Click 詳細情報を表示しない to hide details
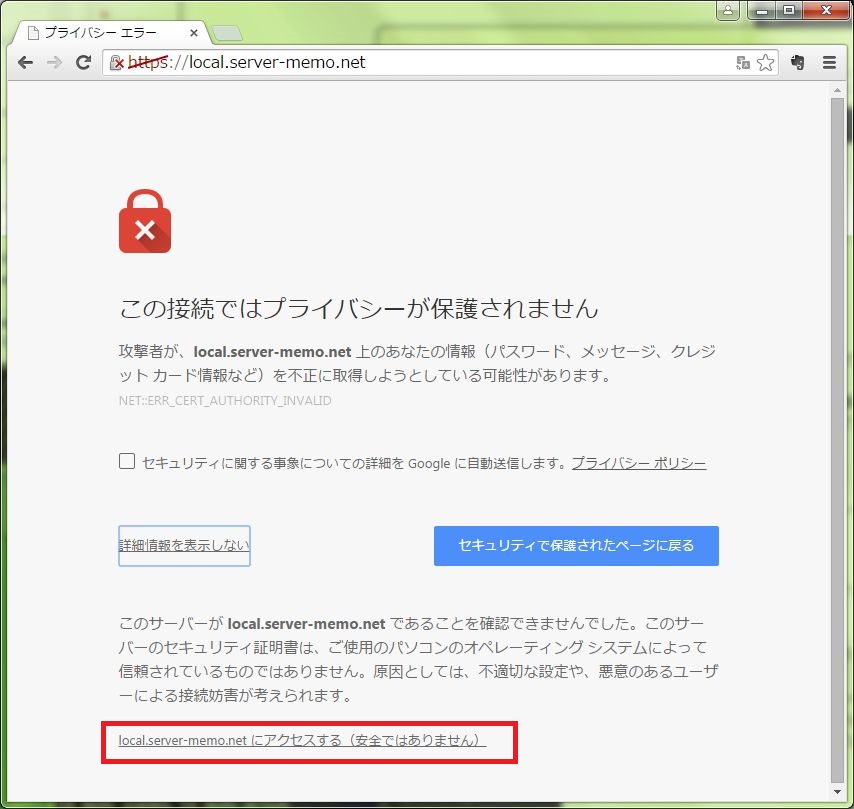Screen dimensions: 854x809 (x=185, y=545)
